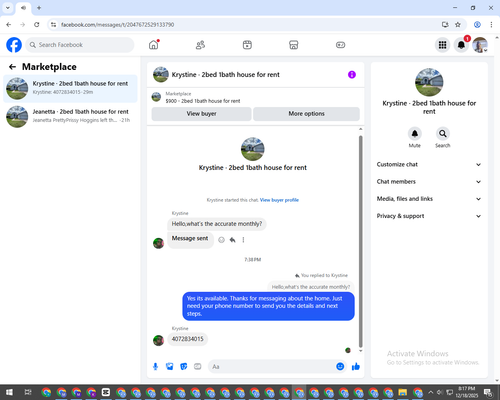Go to the Home feed icon
The width and height of the screenshot is (500, 400).
[x=154, y=45]
